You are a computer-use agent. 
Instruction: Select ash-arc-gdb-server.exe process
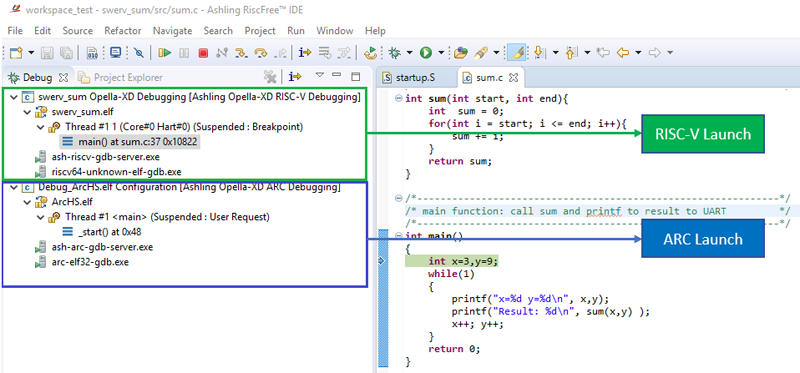(93, 247)
